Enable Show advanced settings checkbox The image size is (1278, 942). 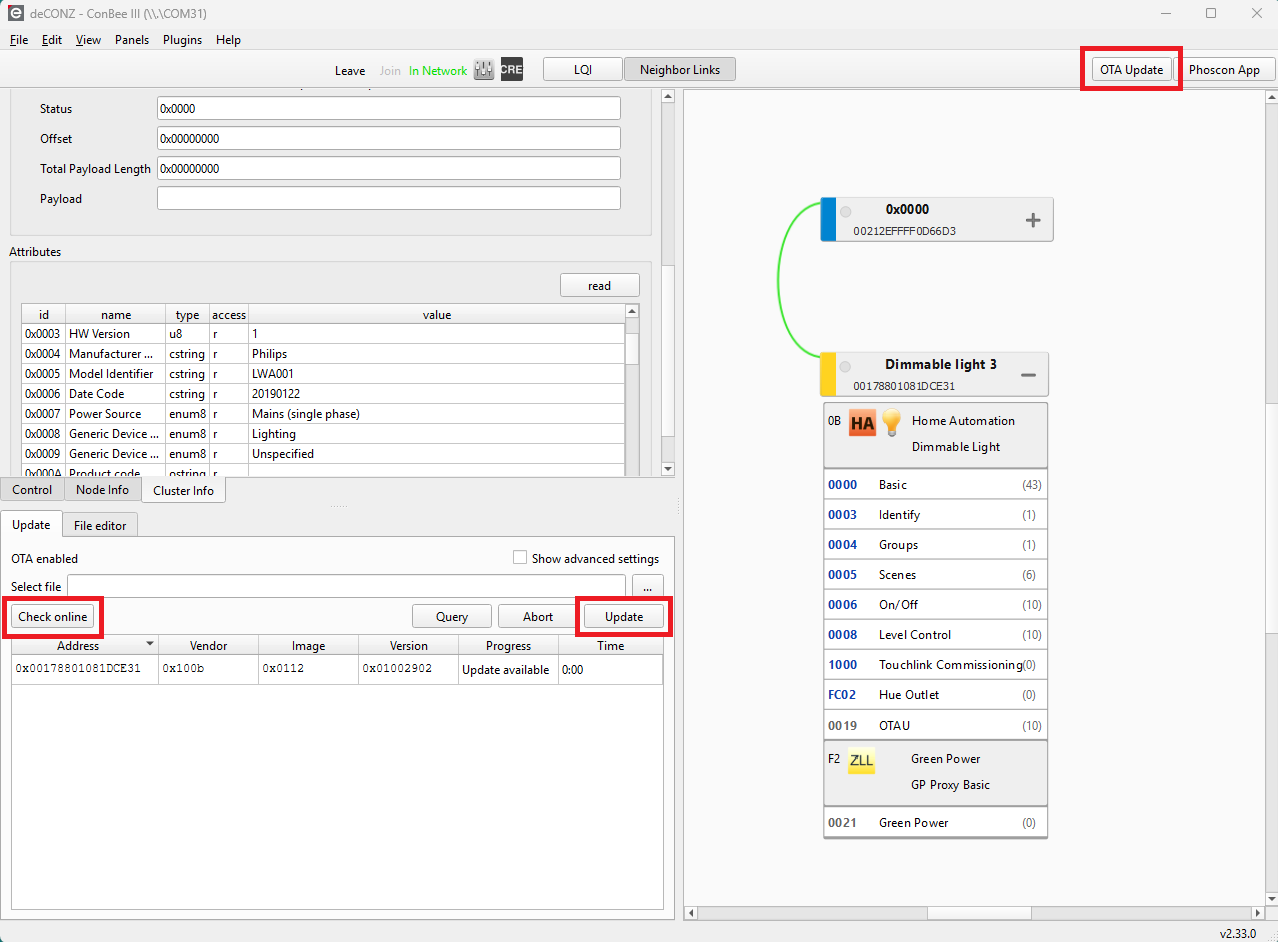pos(520,558)
